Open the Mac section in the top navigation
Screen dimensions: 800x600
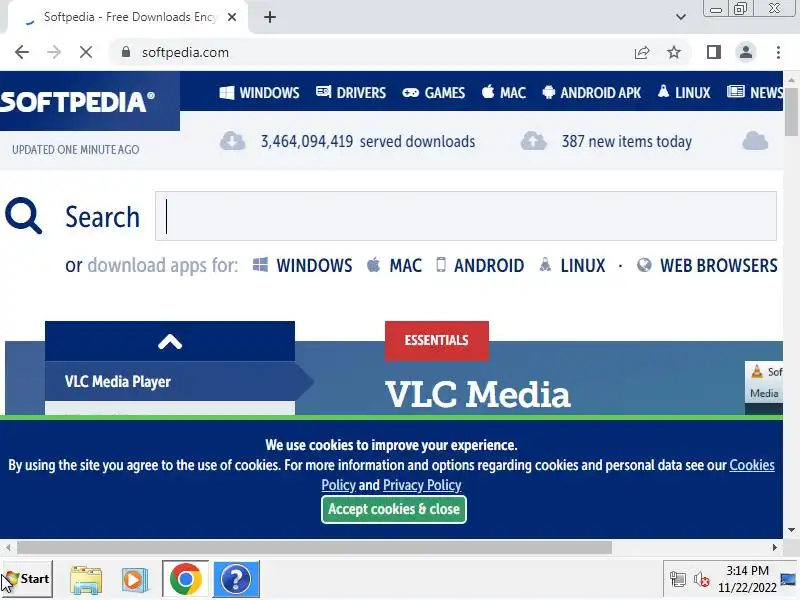tap(504, 92)
